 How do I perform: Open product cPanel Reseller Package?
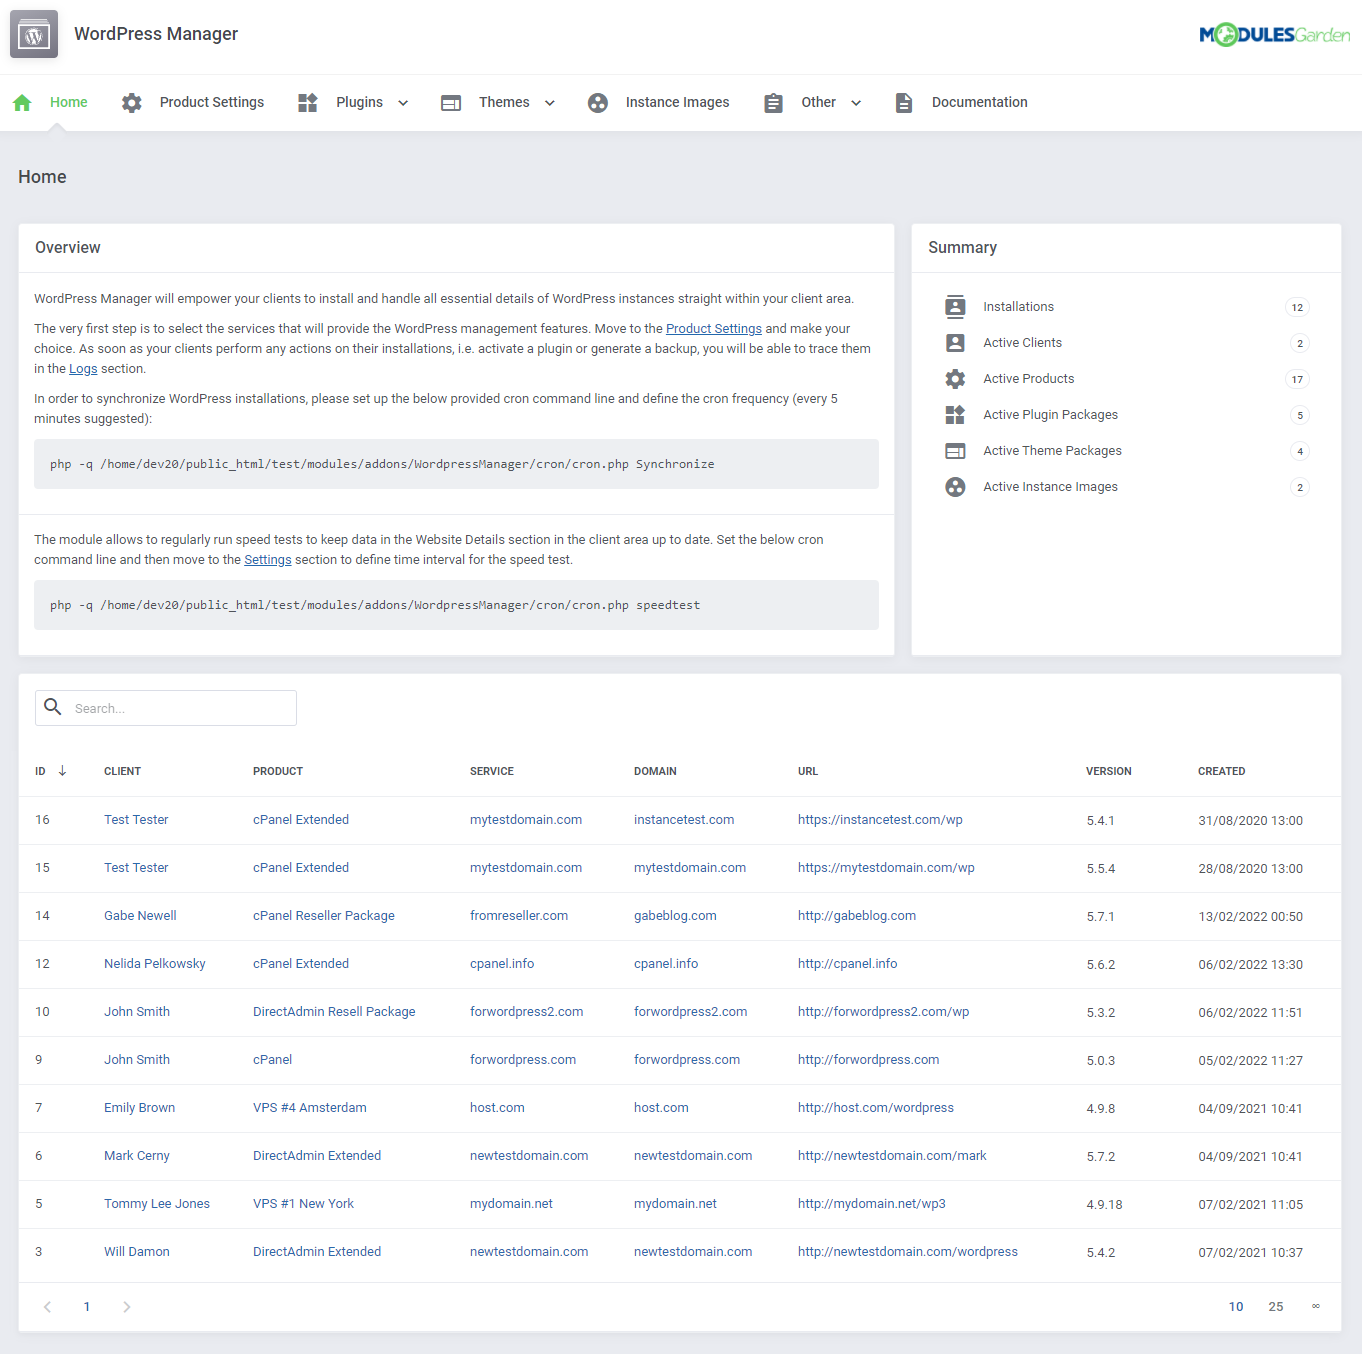[x=324, y=916]
